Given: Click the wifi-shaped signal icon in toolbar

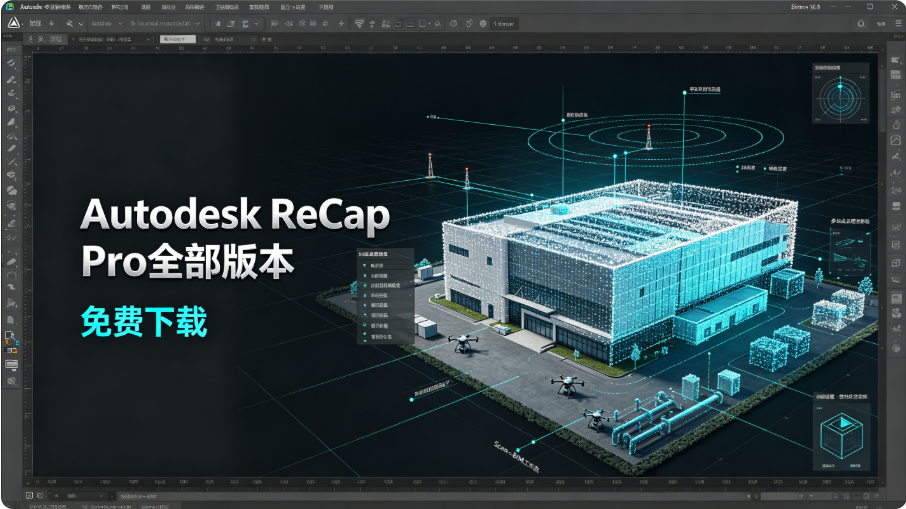Looking at the screenshot, I should pos(359,24).
